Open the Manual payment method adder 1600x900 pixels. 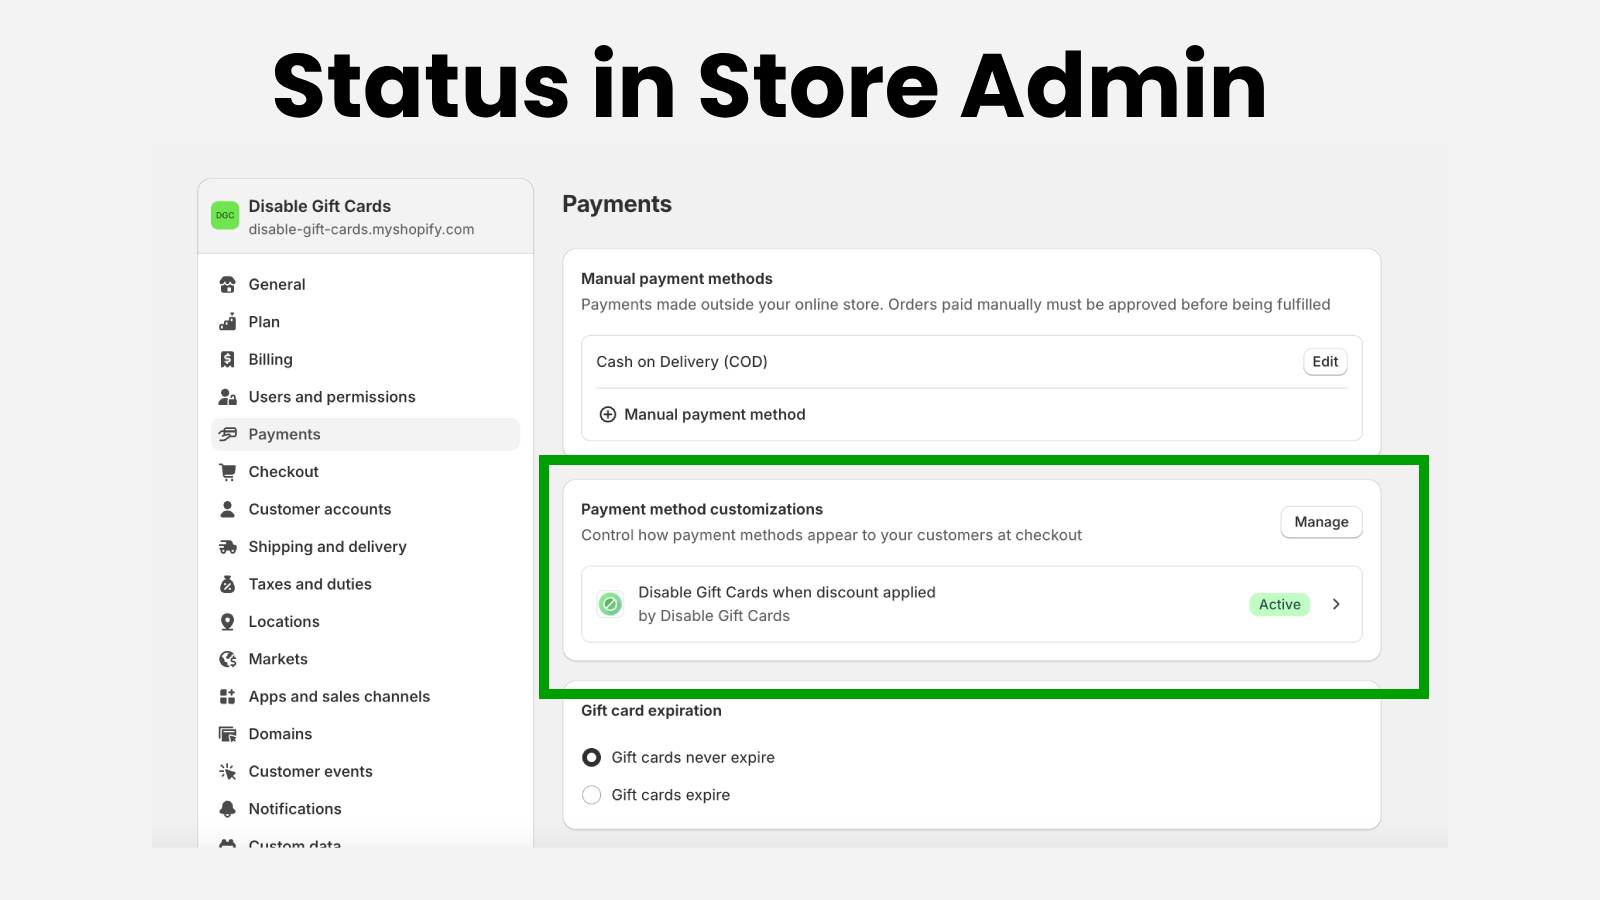702,413
